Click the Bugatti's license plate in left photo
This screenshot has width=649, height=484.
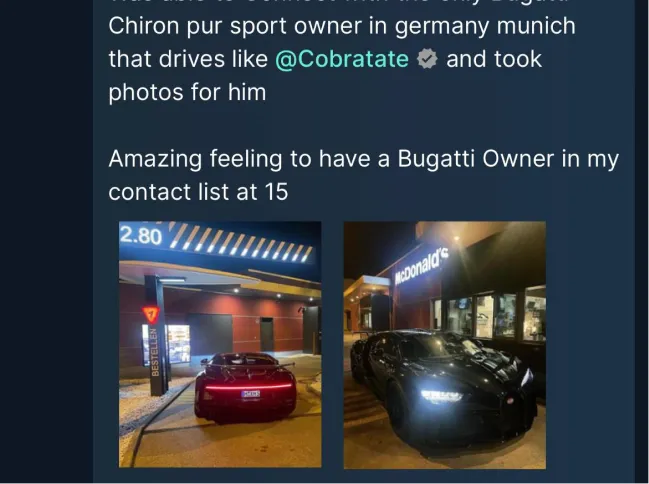(x=250, y=393)
